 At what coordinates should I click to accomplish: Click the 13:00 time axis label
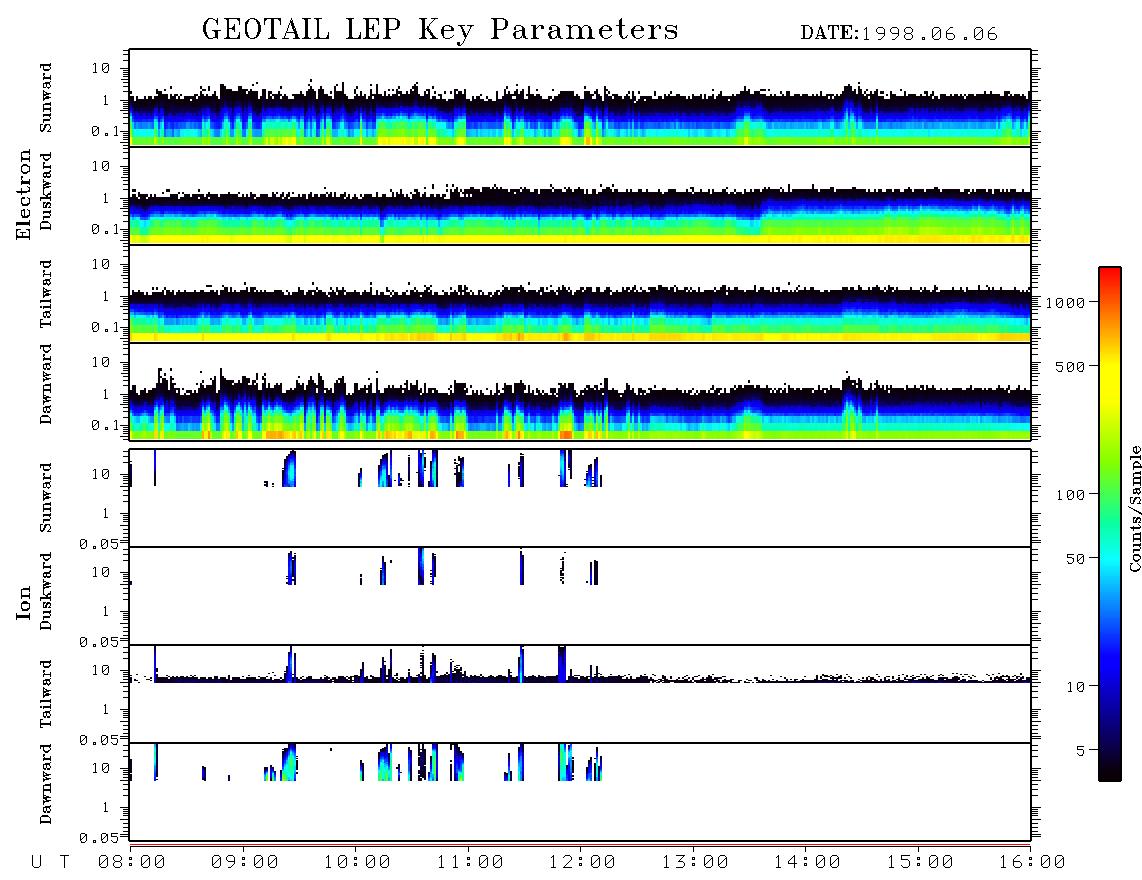[x=696, y=863]
